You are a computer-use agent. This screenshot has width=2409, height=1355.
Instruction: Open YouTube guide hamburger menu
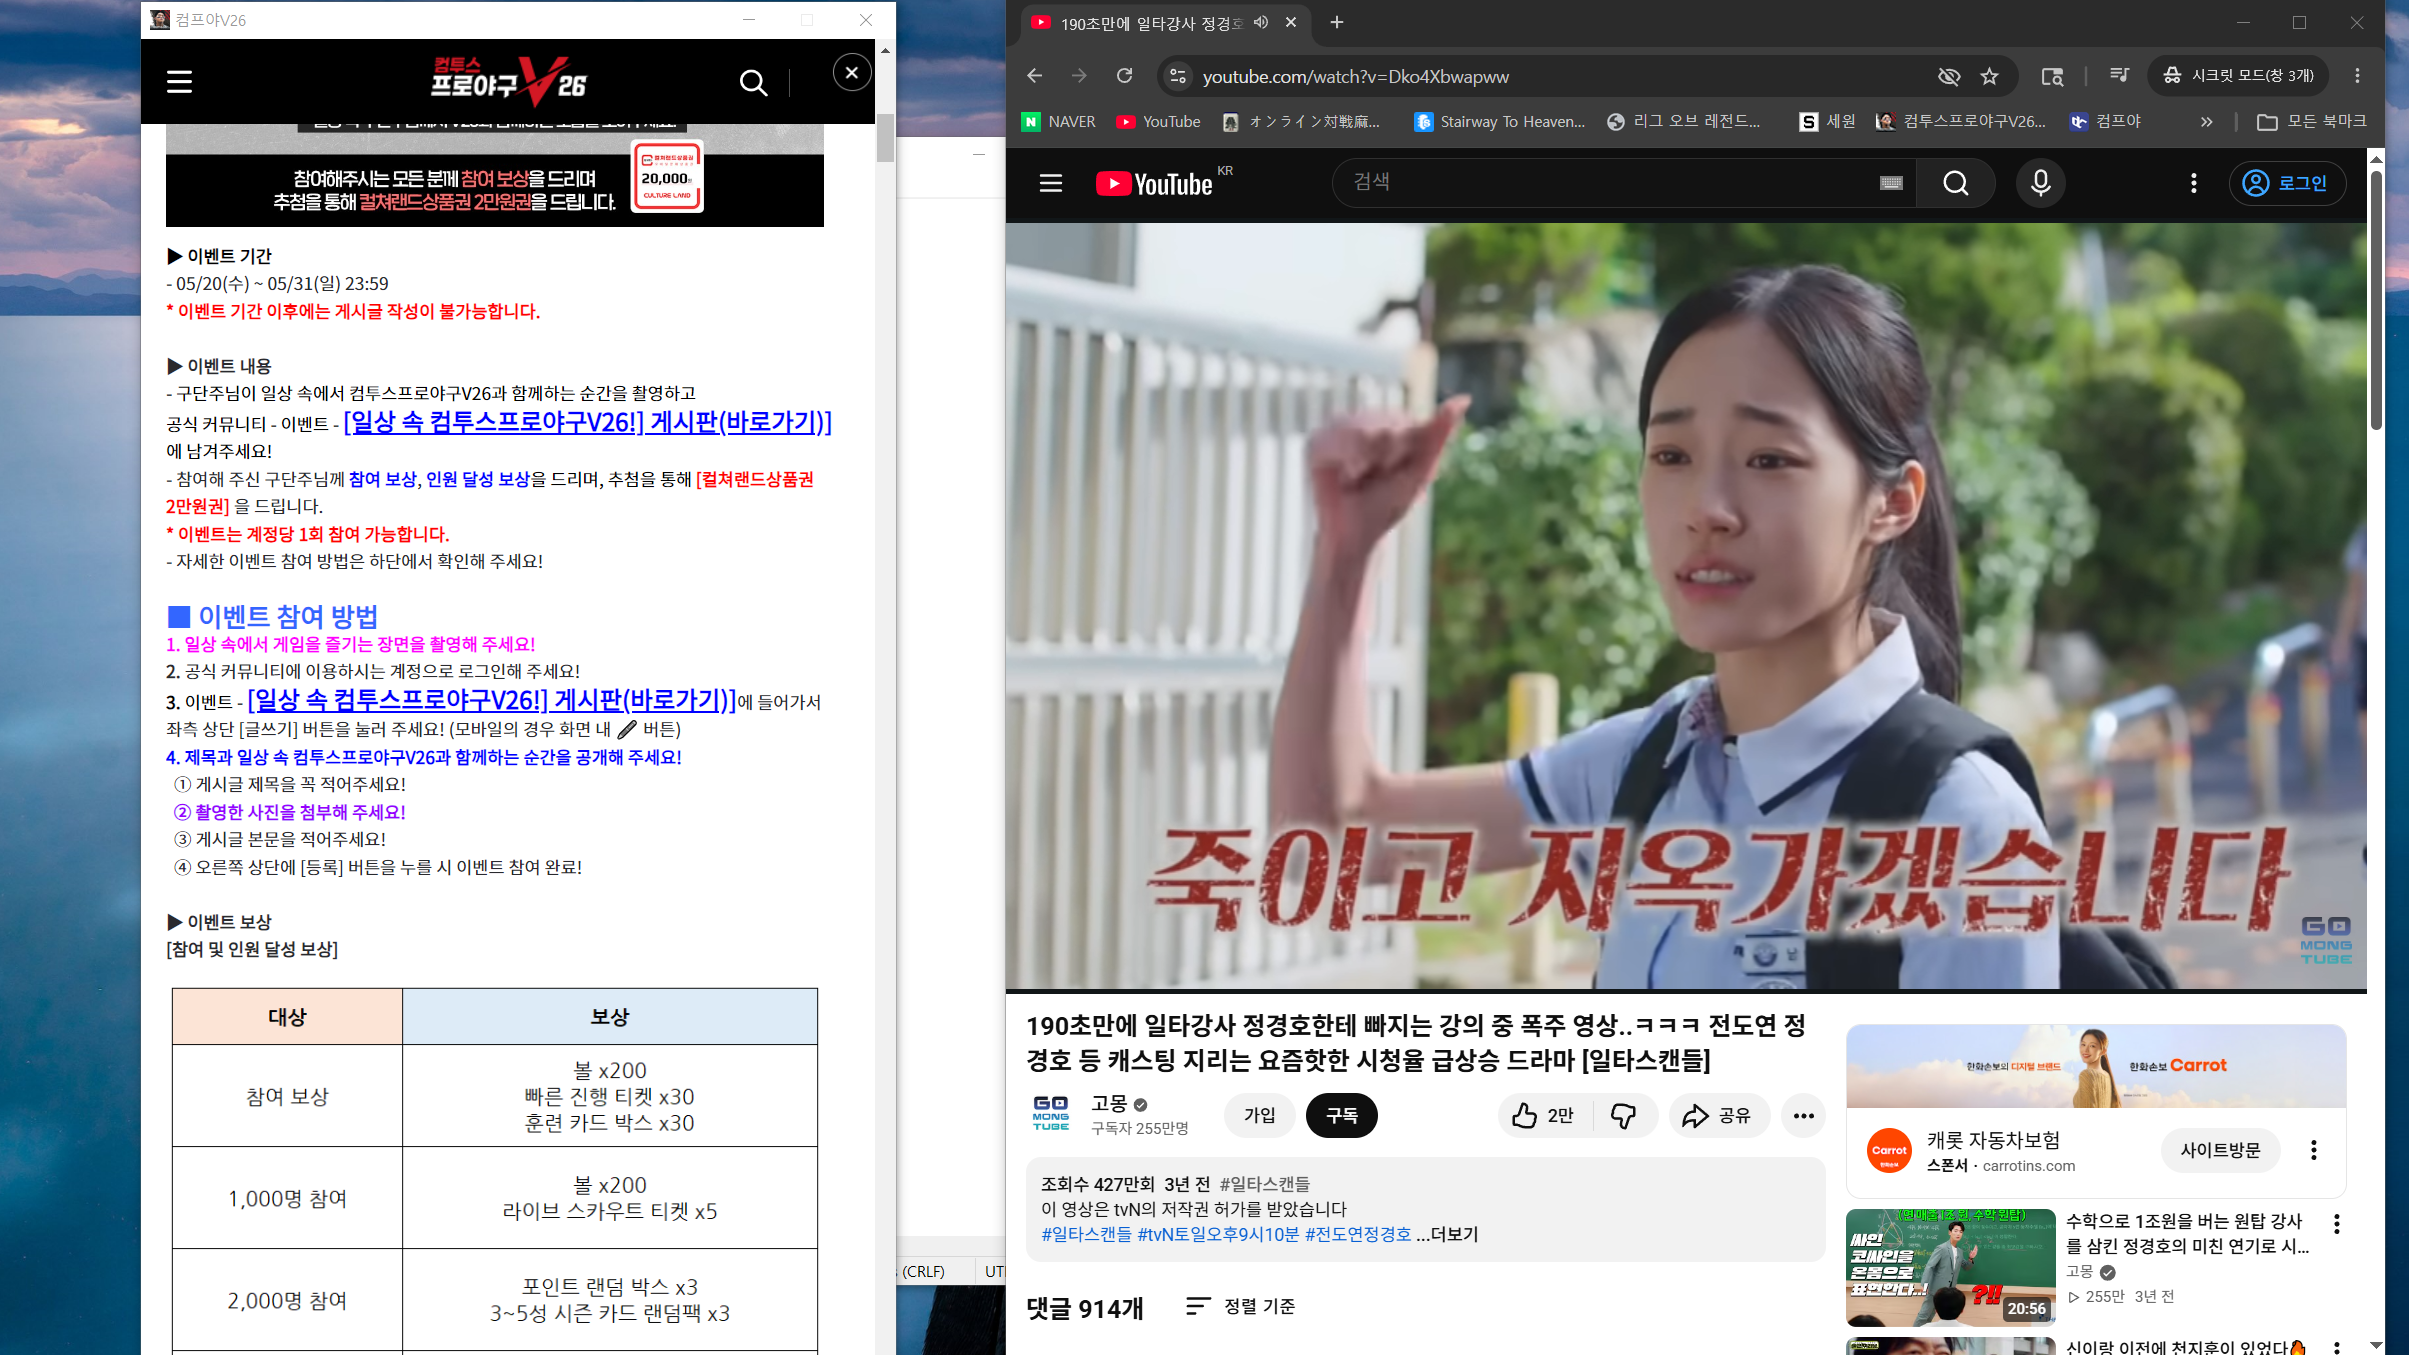pos(1050,184)
